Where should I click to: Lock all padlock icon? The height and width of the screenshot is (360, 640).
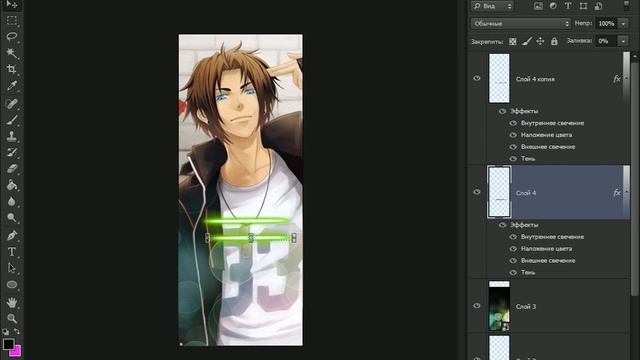pos(554,41)
